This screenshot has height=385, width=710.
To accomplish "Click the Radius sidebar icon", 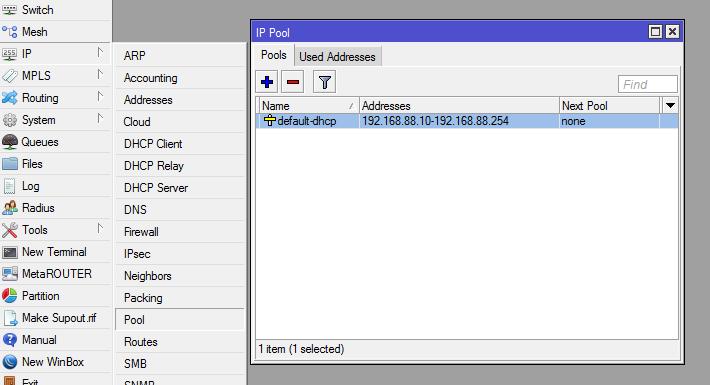I will point(10,208).
